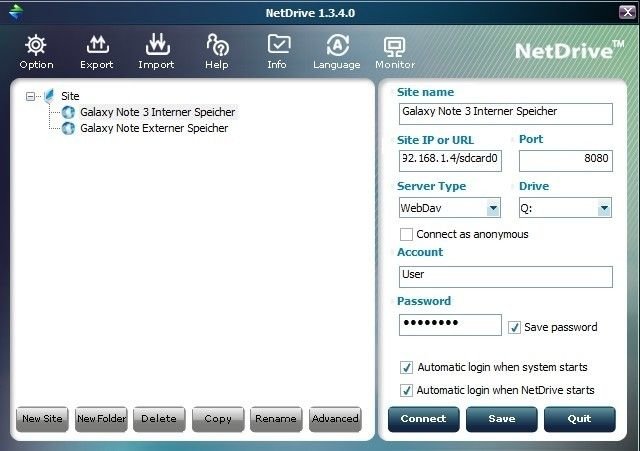Close the NetDrive window

[x=627, y=12]
